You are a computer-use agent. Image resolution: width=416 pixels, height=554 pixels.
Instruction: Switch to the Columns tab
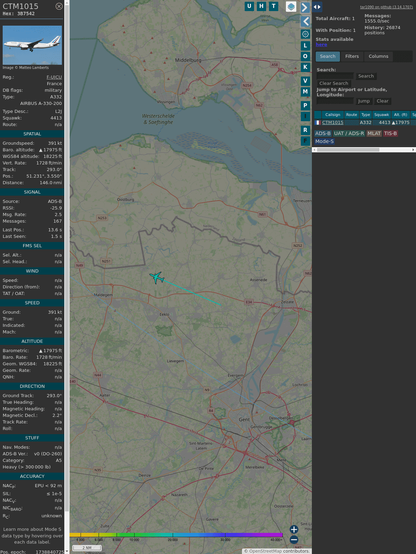pos(378,57)
